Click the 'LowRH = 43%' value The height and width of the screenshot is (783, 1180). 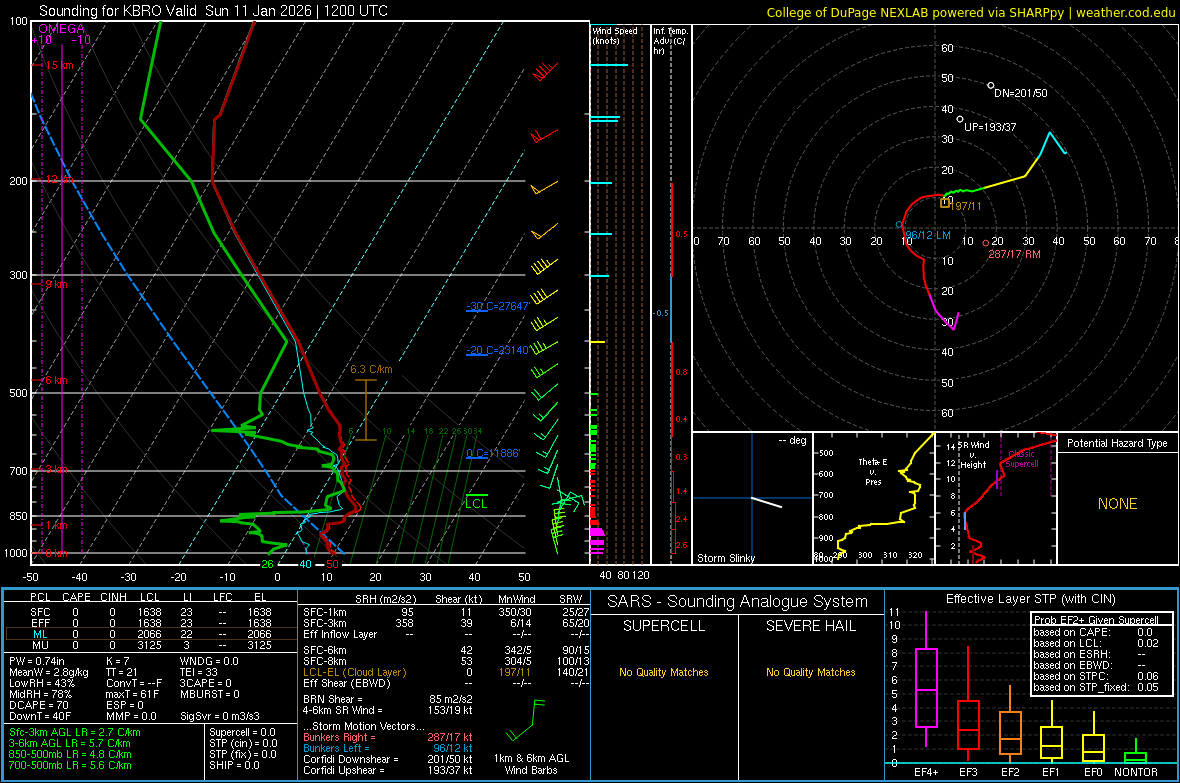pyautogui.click(x=42, y=684)
